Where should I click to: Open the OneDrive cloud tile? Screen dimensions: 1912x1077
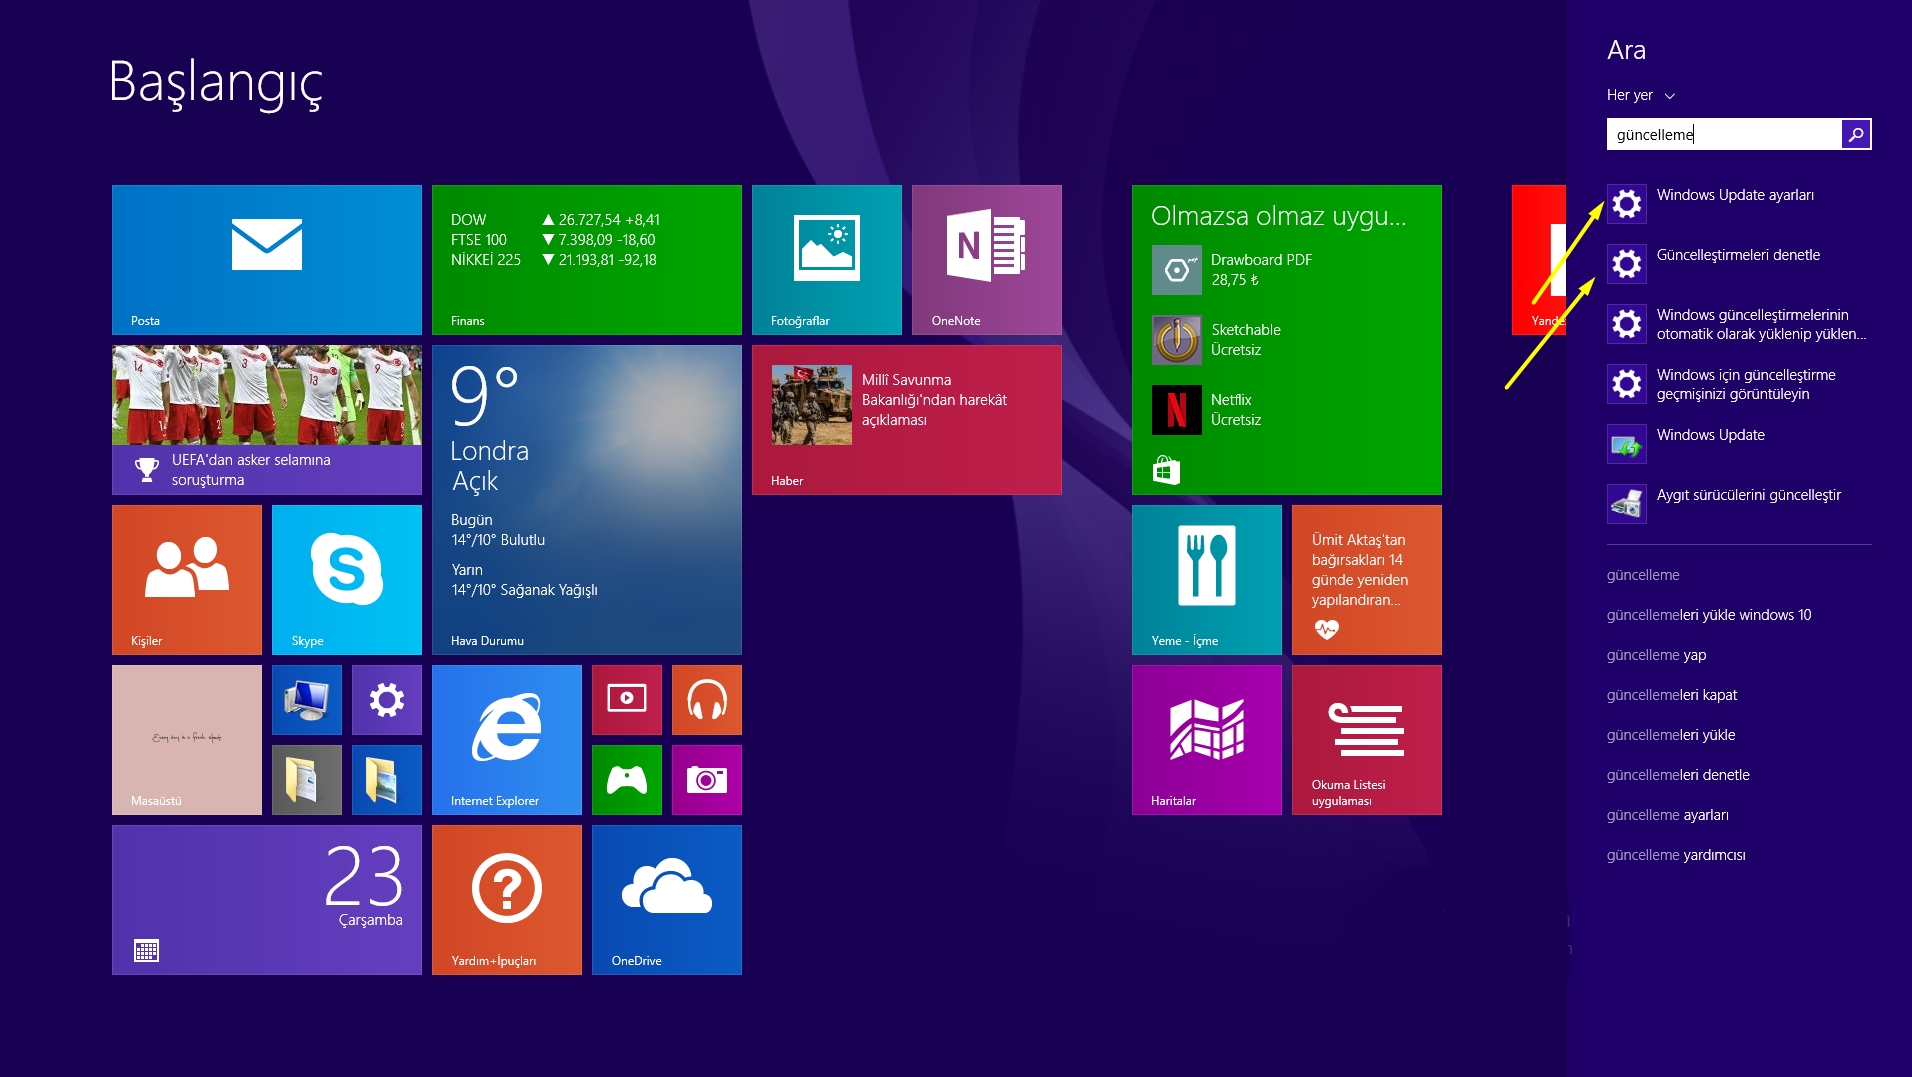666,899
